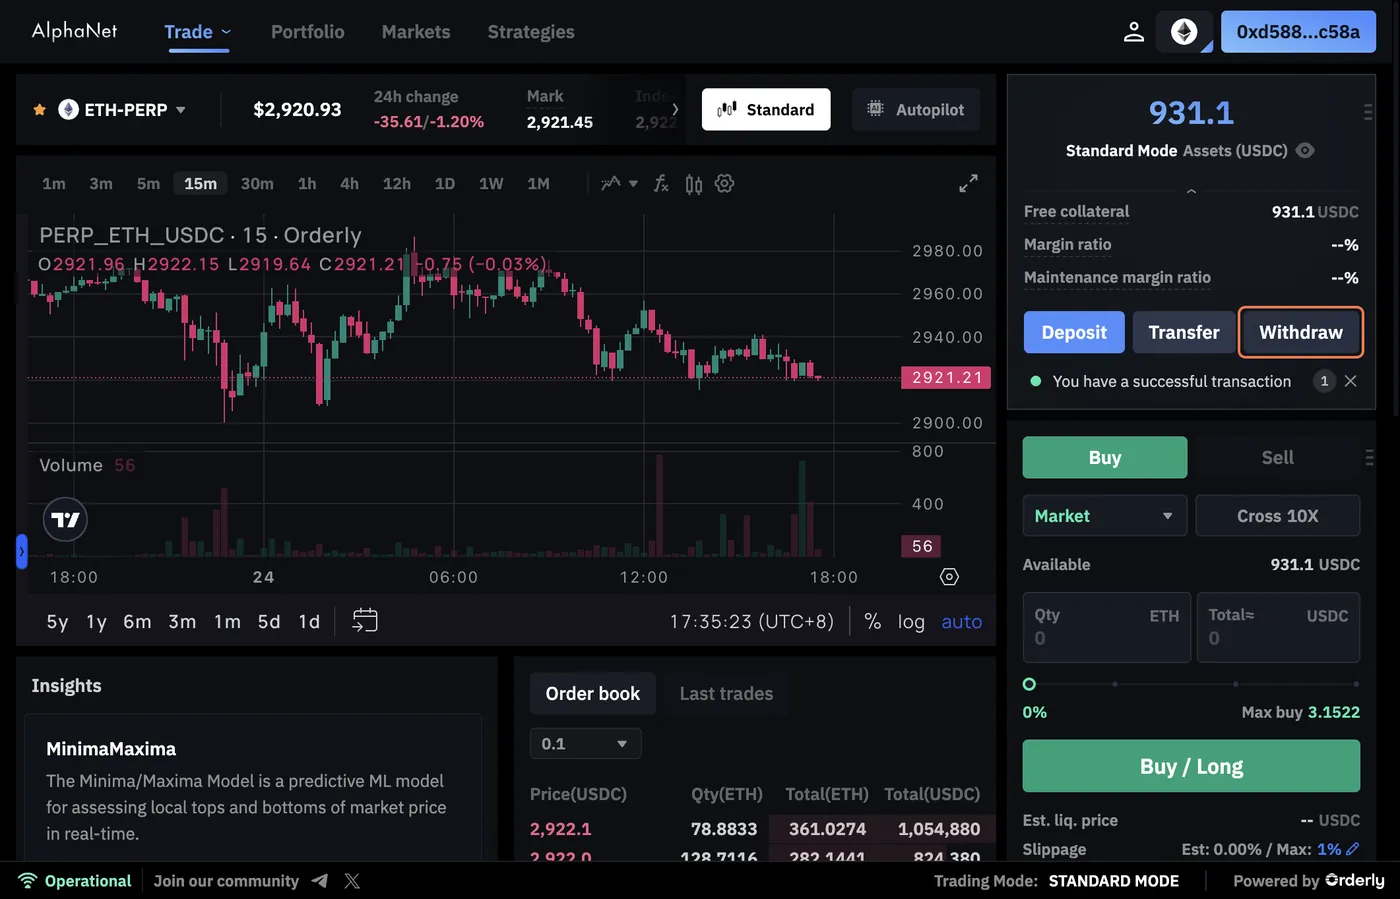Viewport: 1400px width, 899px height.
Task: Open the chart axis settings hexagon icon
Action: [x=950, y=577]
